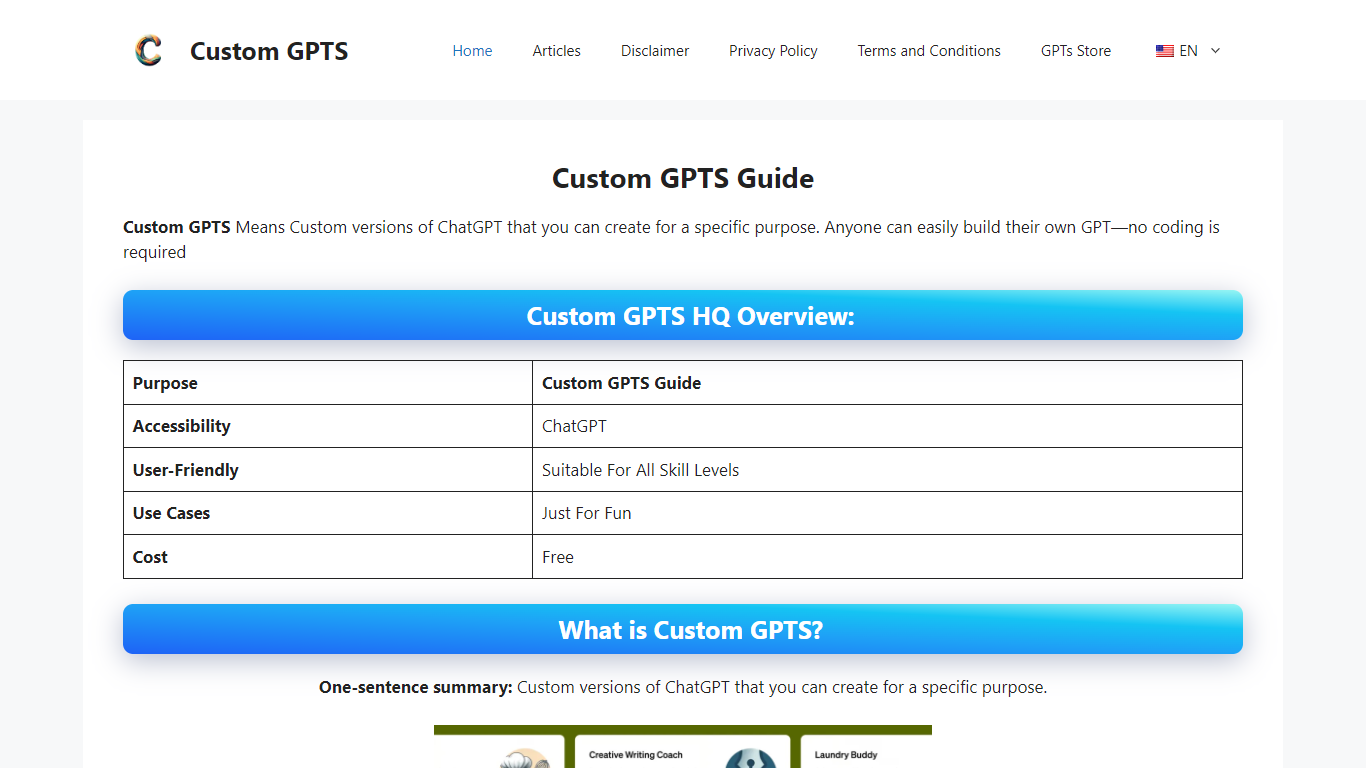The image size is (1366, 768).
Task: Click the What is Custom GPTS? banner
Action: [x=683, y=629]
